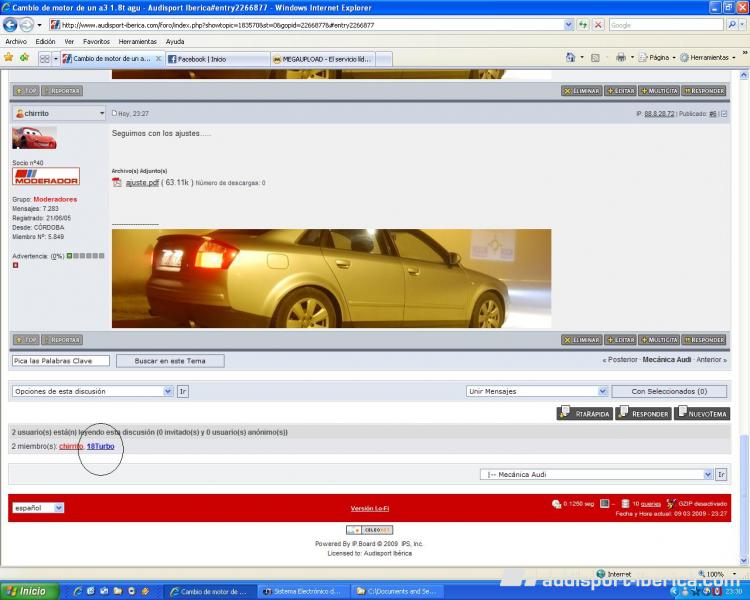Open the Archivo menu
The width and height of the screenshot is (750, 600).
[16, 42]
